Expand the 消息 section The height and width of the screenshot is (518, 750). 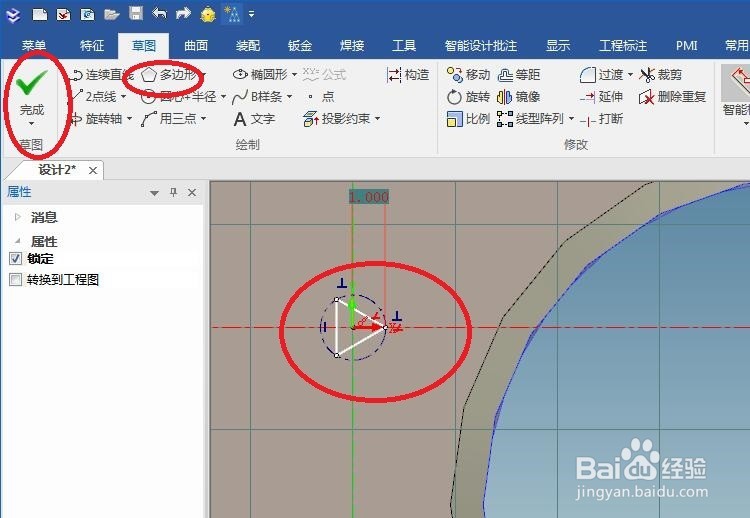18,217
